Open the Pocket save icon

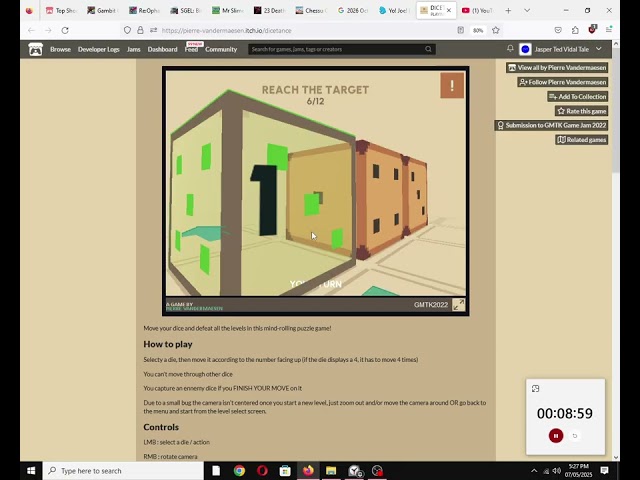point(558,30)
